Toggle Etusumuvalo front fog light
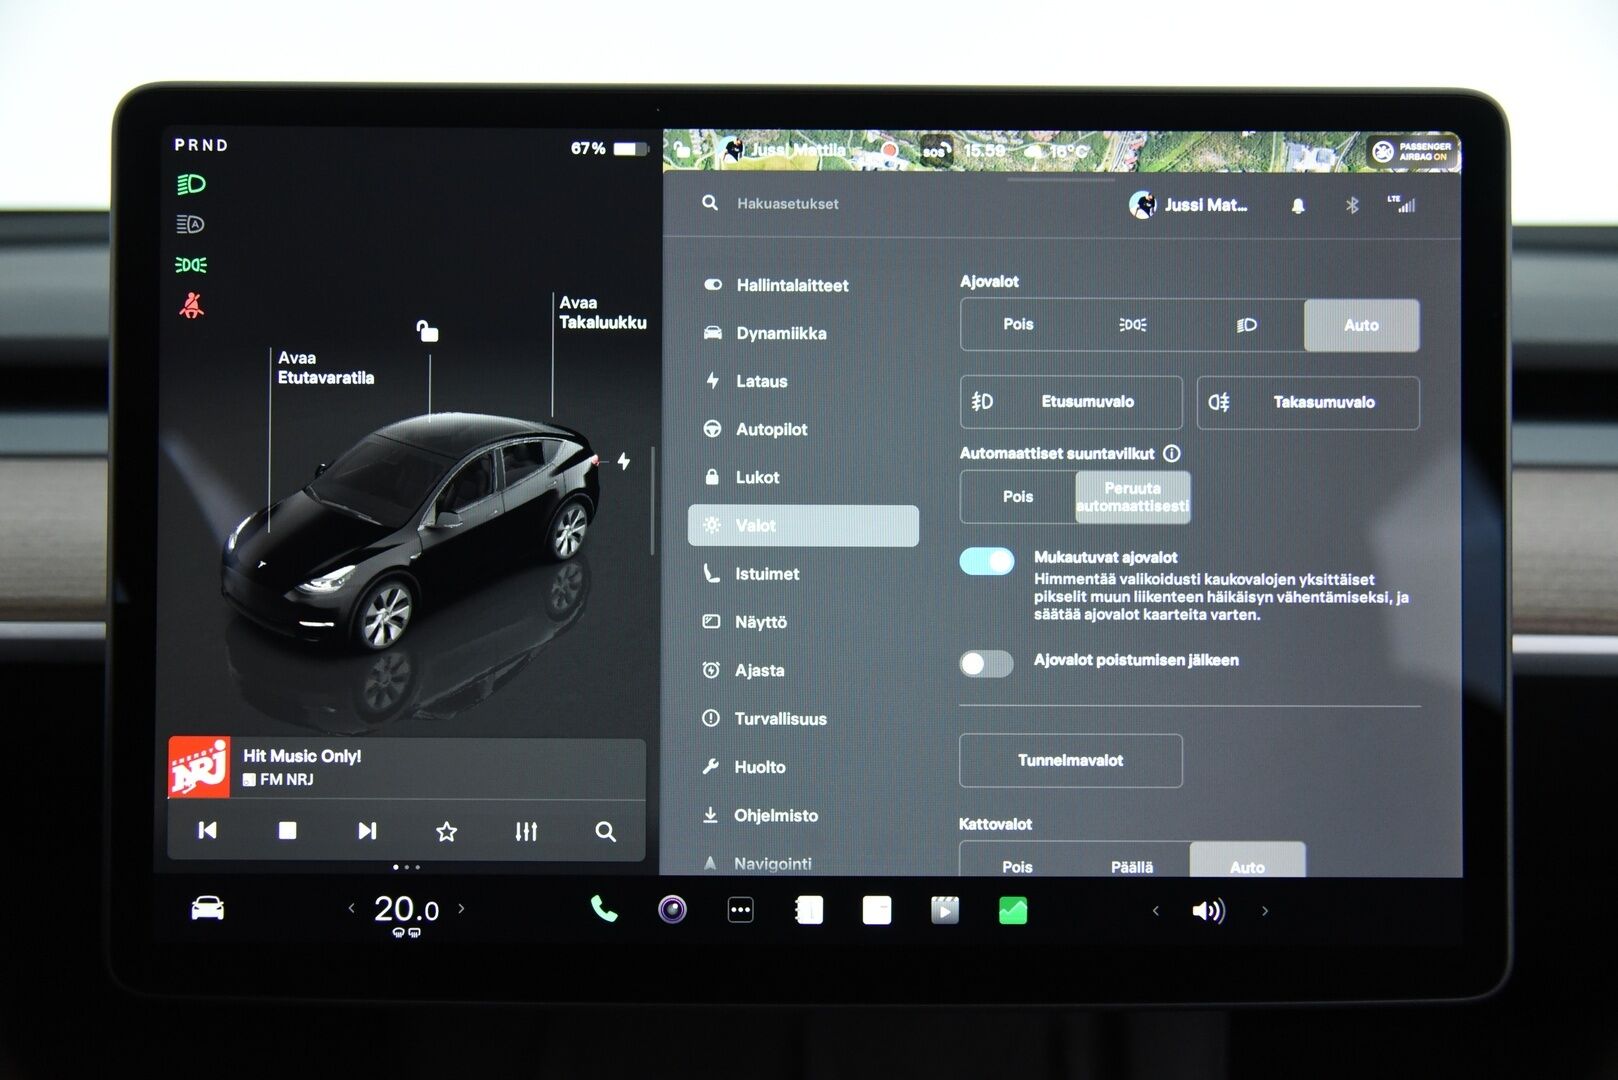This screenshot has height=1080, width=1618. click(x=1071, y=402)
